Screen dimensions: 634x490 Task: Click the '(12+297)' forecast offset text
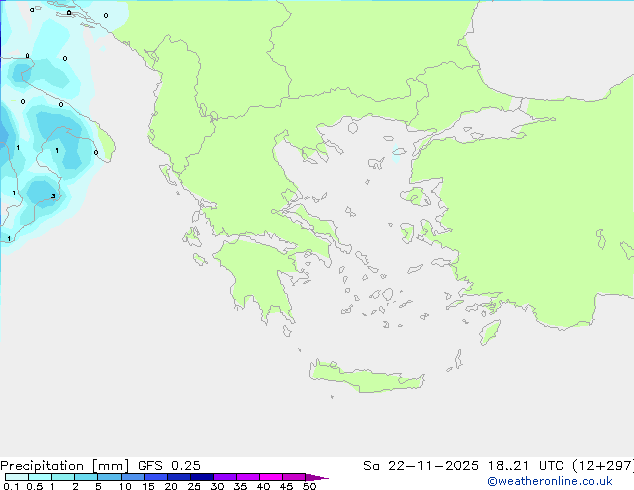click(602, 466)
